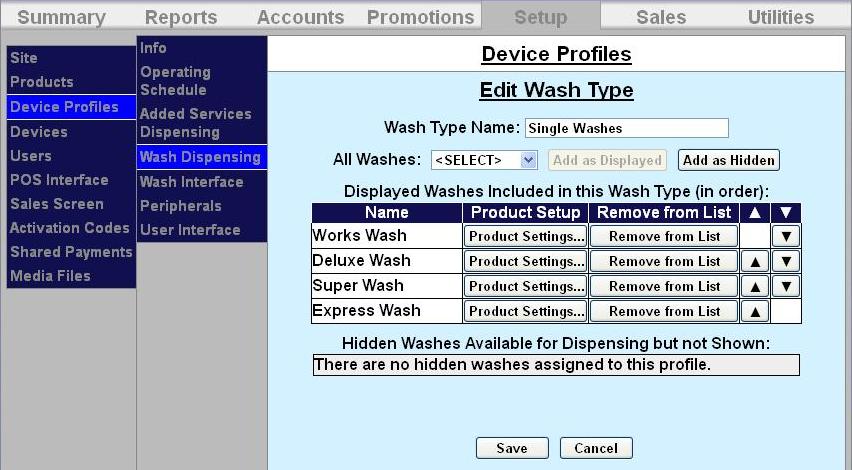Open the Utilities tab

(x=781, y=17)
